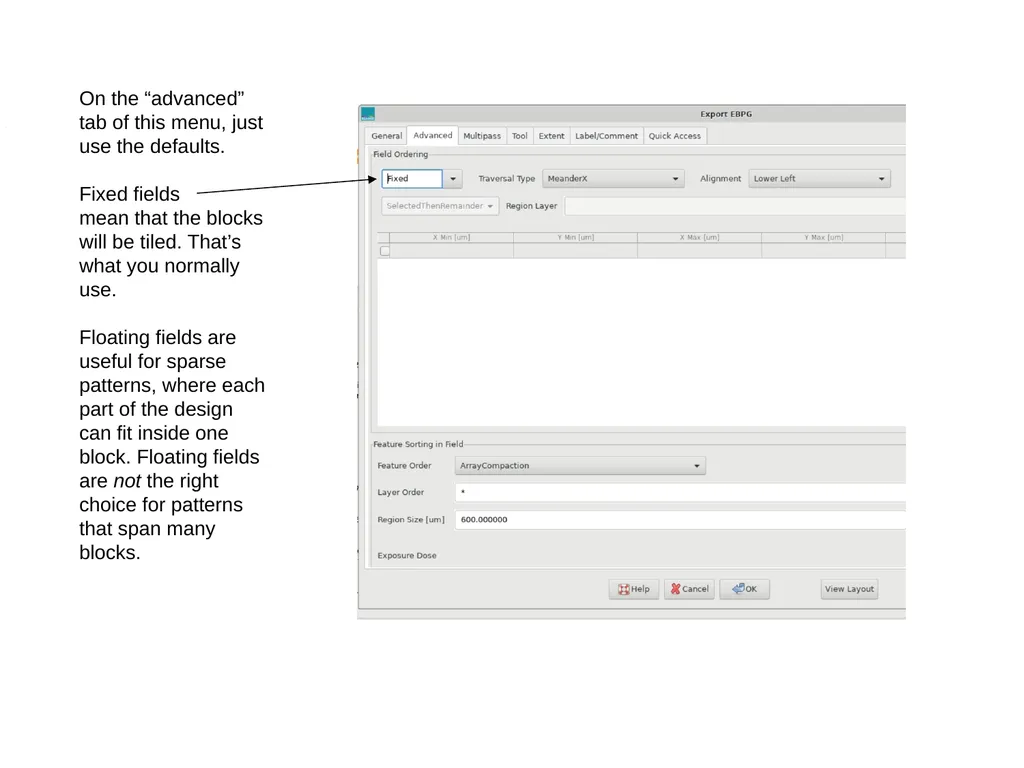Select the Quick Access tab
The width and height of the screenshot is (1024, 768).
pyautogui.click(x=675, y=136)
